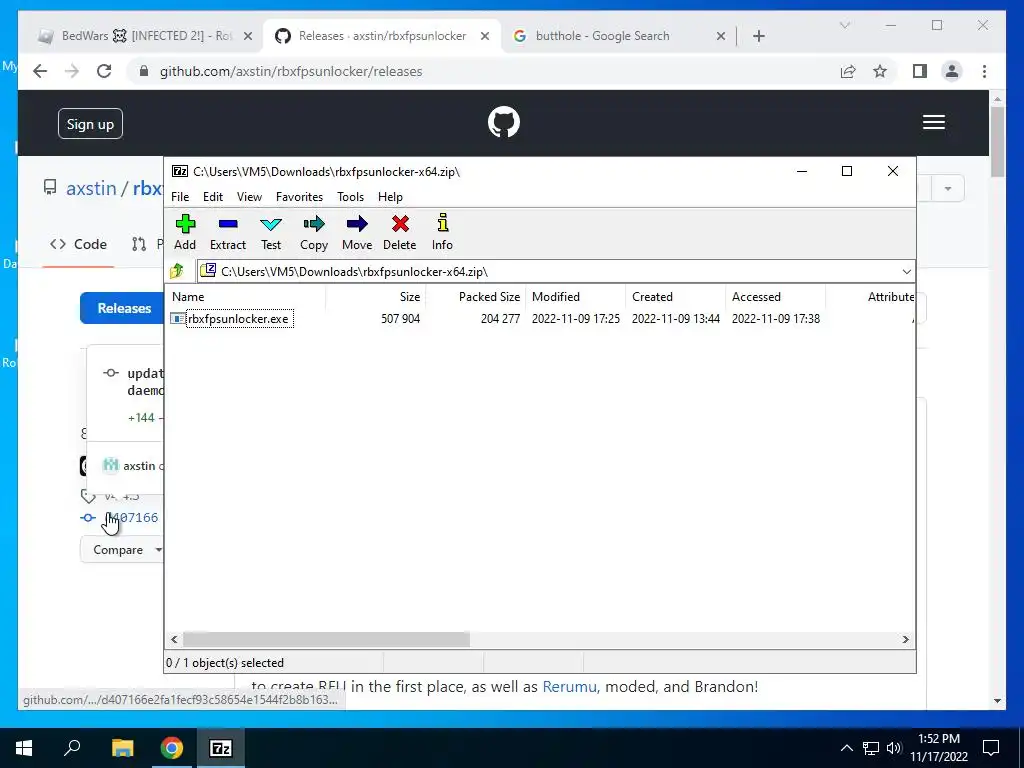Click the 7-Zip scrollbar right arrow
The height and width of the screenshot is (768, 1024).
[x=905, y=639]
